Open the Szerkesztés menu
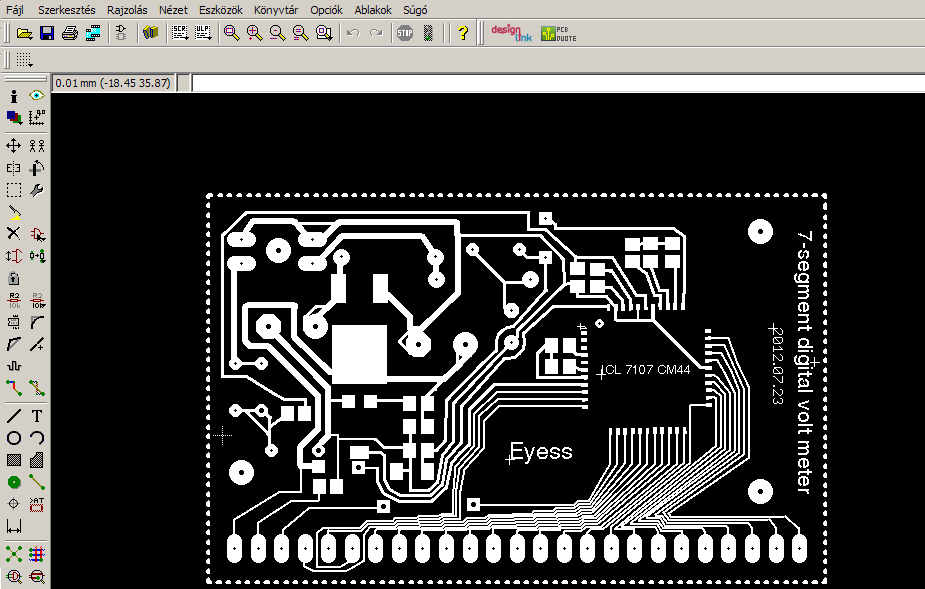 click(x=67, y=10)
